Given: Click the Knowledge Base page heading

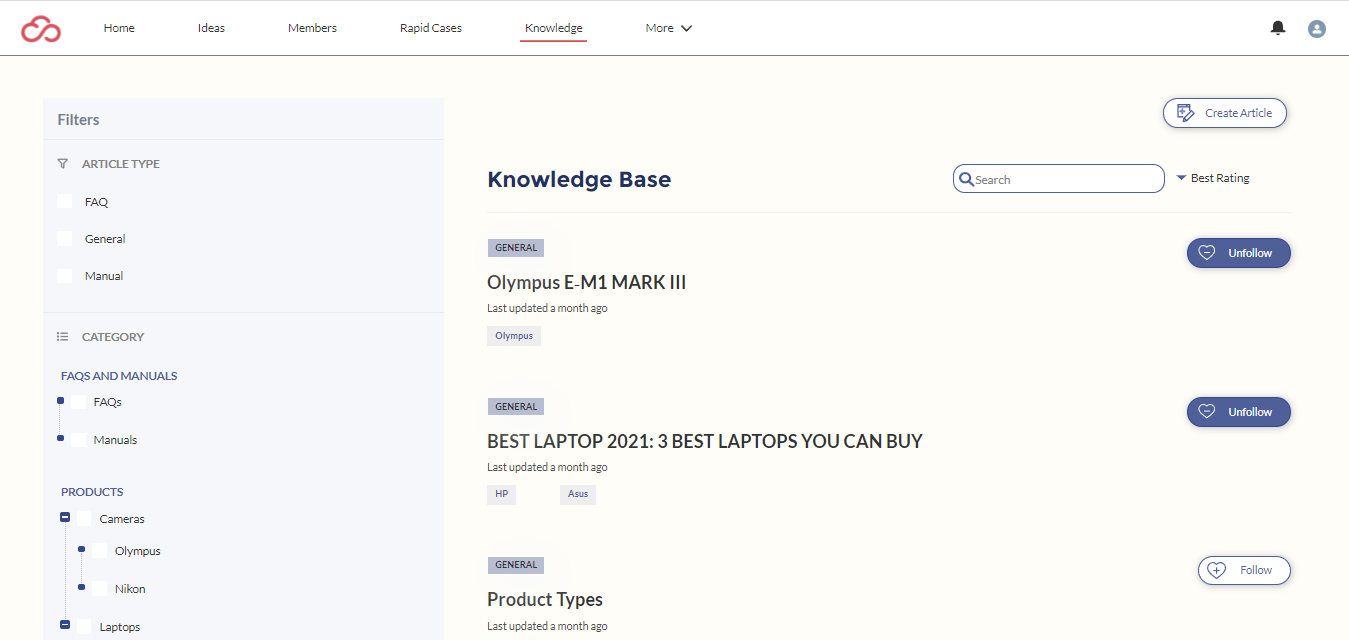Looking at the screenshot, I should pyautogui.click(x=579, y=180).
